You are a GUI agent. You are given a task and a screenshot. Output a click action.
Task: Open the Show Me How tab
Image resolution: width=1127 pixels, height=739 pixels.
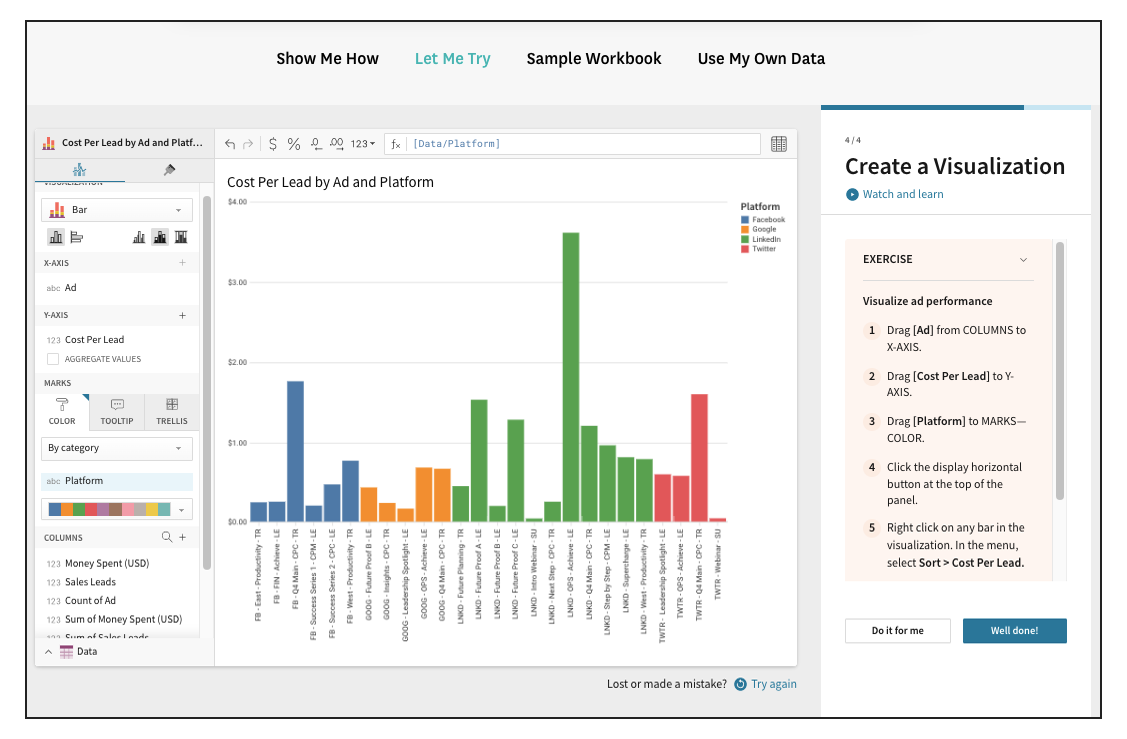[328, 59]
